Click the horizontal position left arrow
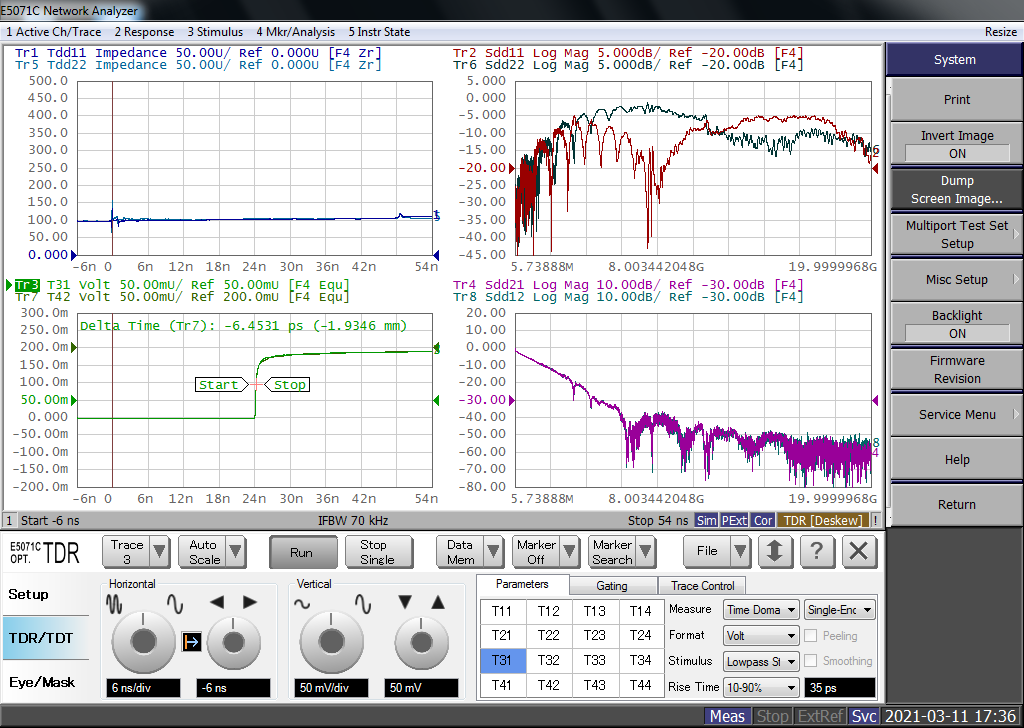 [218, 602]
